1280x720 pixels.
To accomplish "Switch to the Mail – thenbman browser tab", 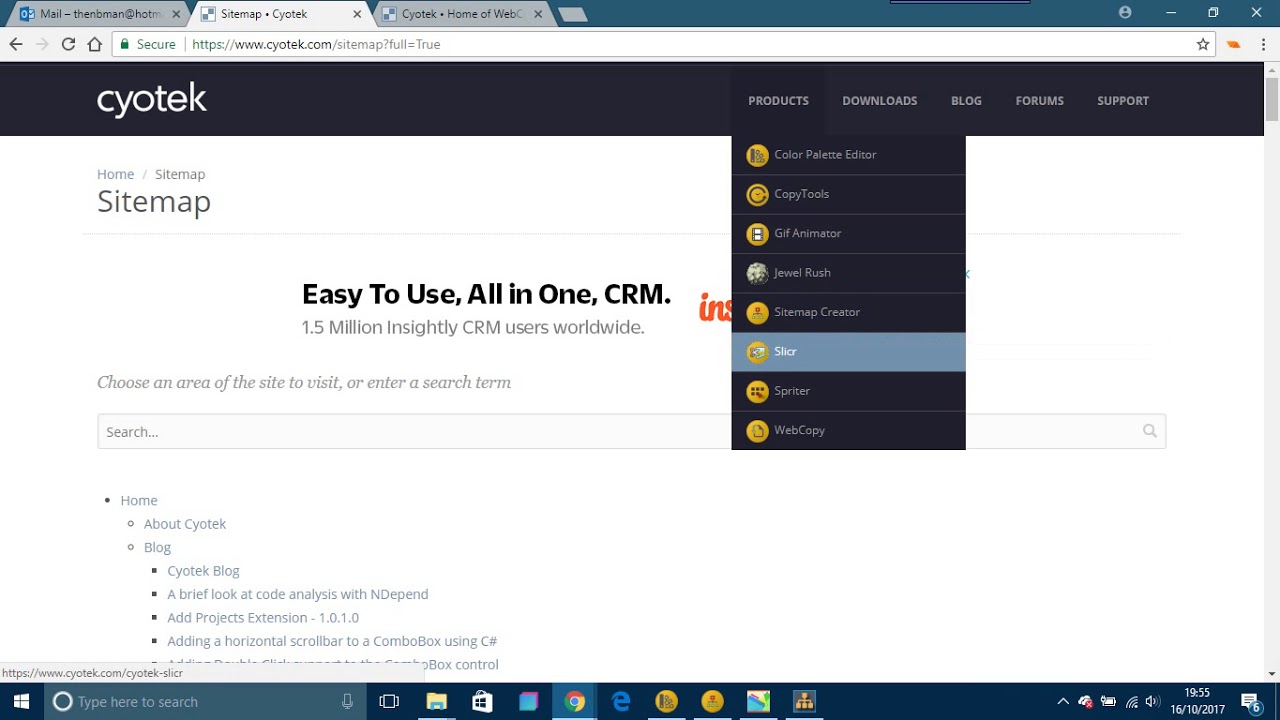I will pos(98,14).
